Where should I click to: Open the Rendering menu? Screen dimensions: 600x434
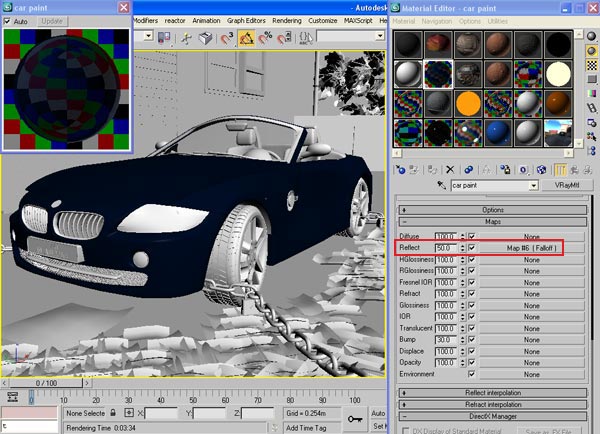[x=285, y=20]
